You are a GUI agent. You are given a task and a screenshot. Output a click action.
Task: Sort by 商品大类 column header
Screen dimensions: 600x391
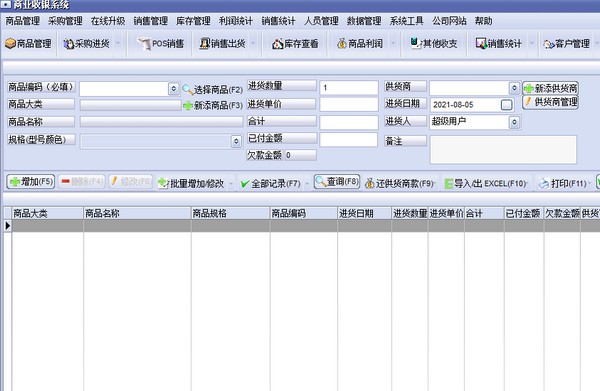tap(47, 213)
